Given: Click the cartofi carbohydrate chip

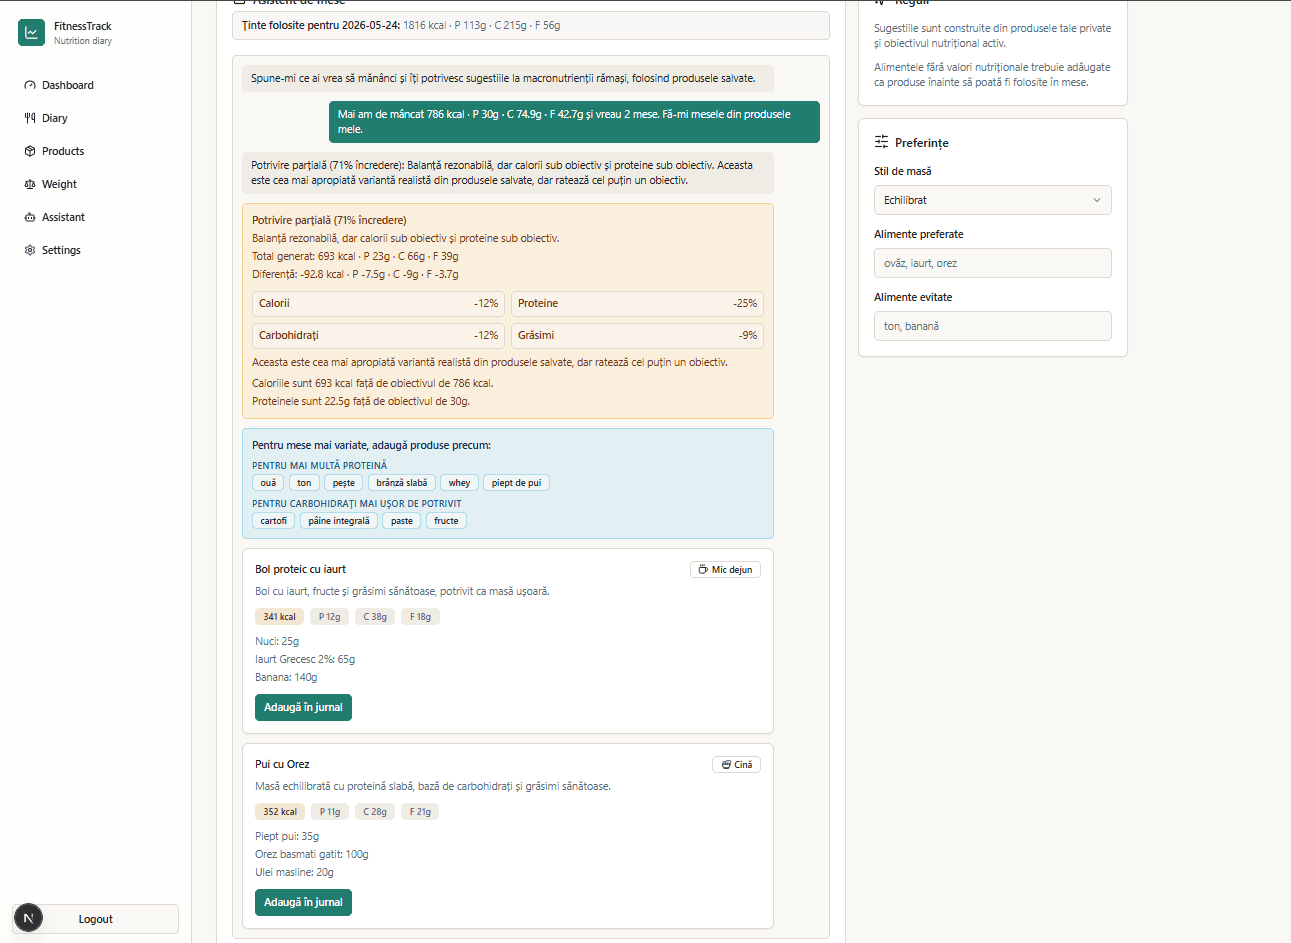Looking at the screenshot, I should 274,521.
